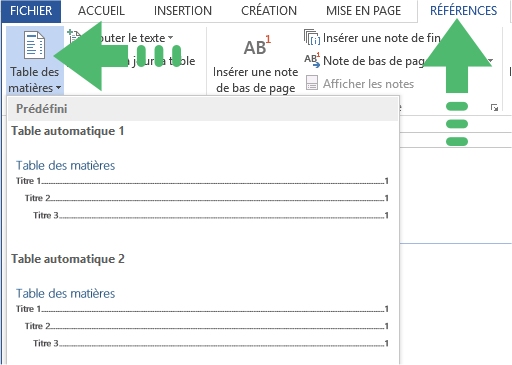The height and width of the screenshot is (365, 512).
Task: Open the Note de bas de page suivante arrow
Action: click(490, 61)
